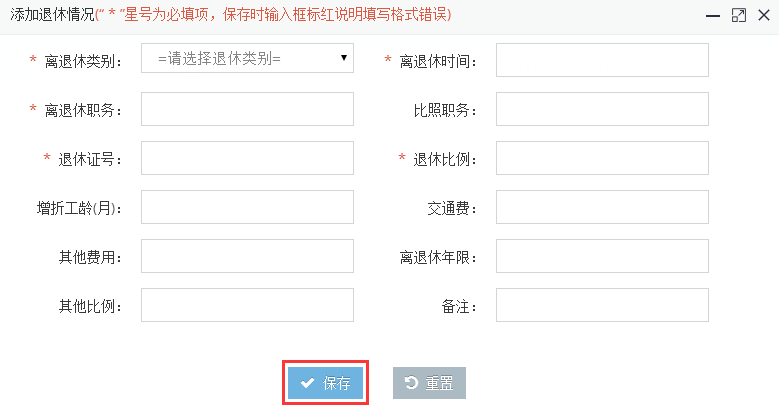The width and height of the screenshot is (779, 413).
Task: Click the checkmark icon on 保存
Action: 308,383
